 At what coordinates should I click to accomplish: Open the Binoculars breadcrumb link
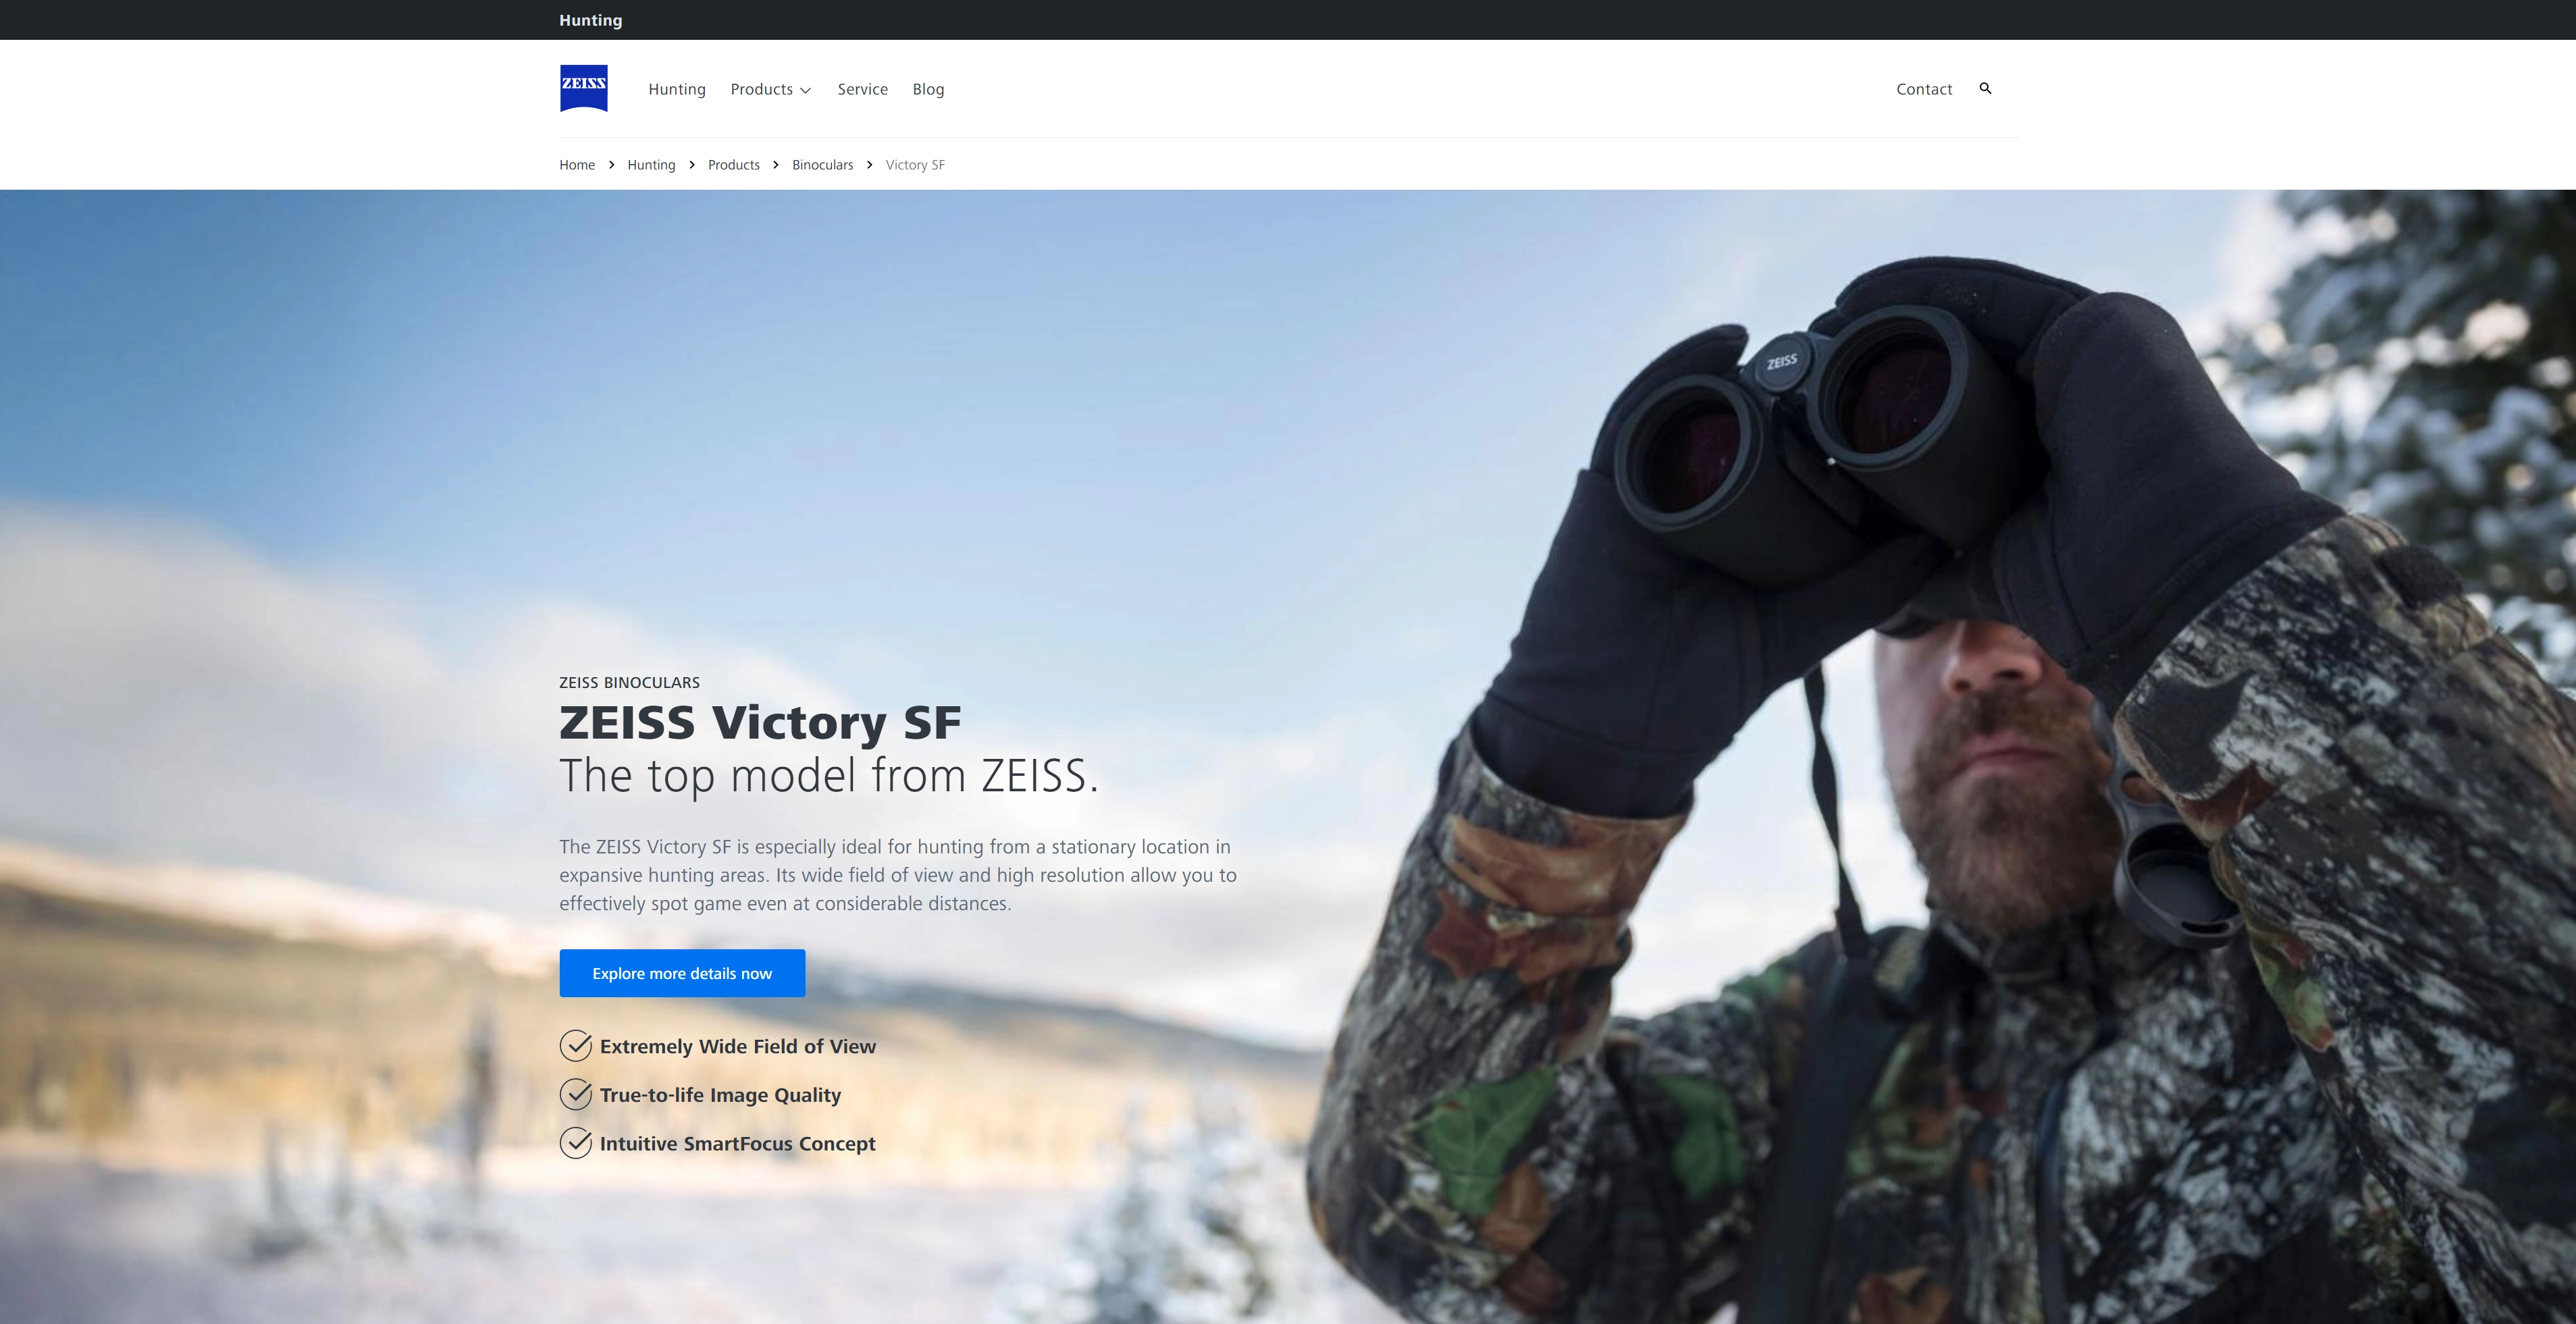pyautogui.click(x=822, y=165)
